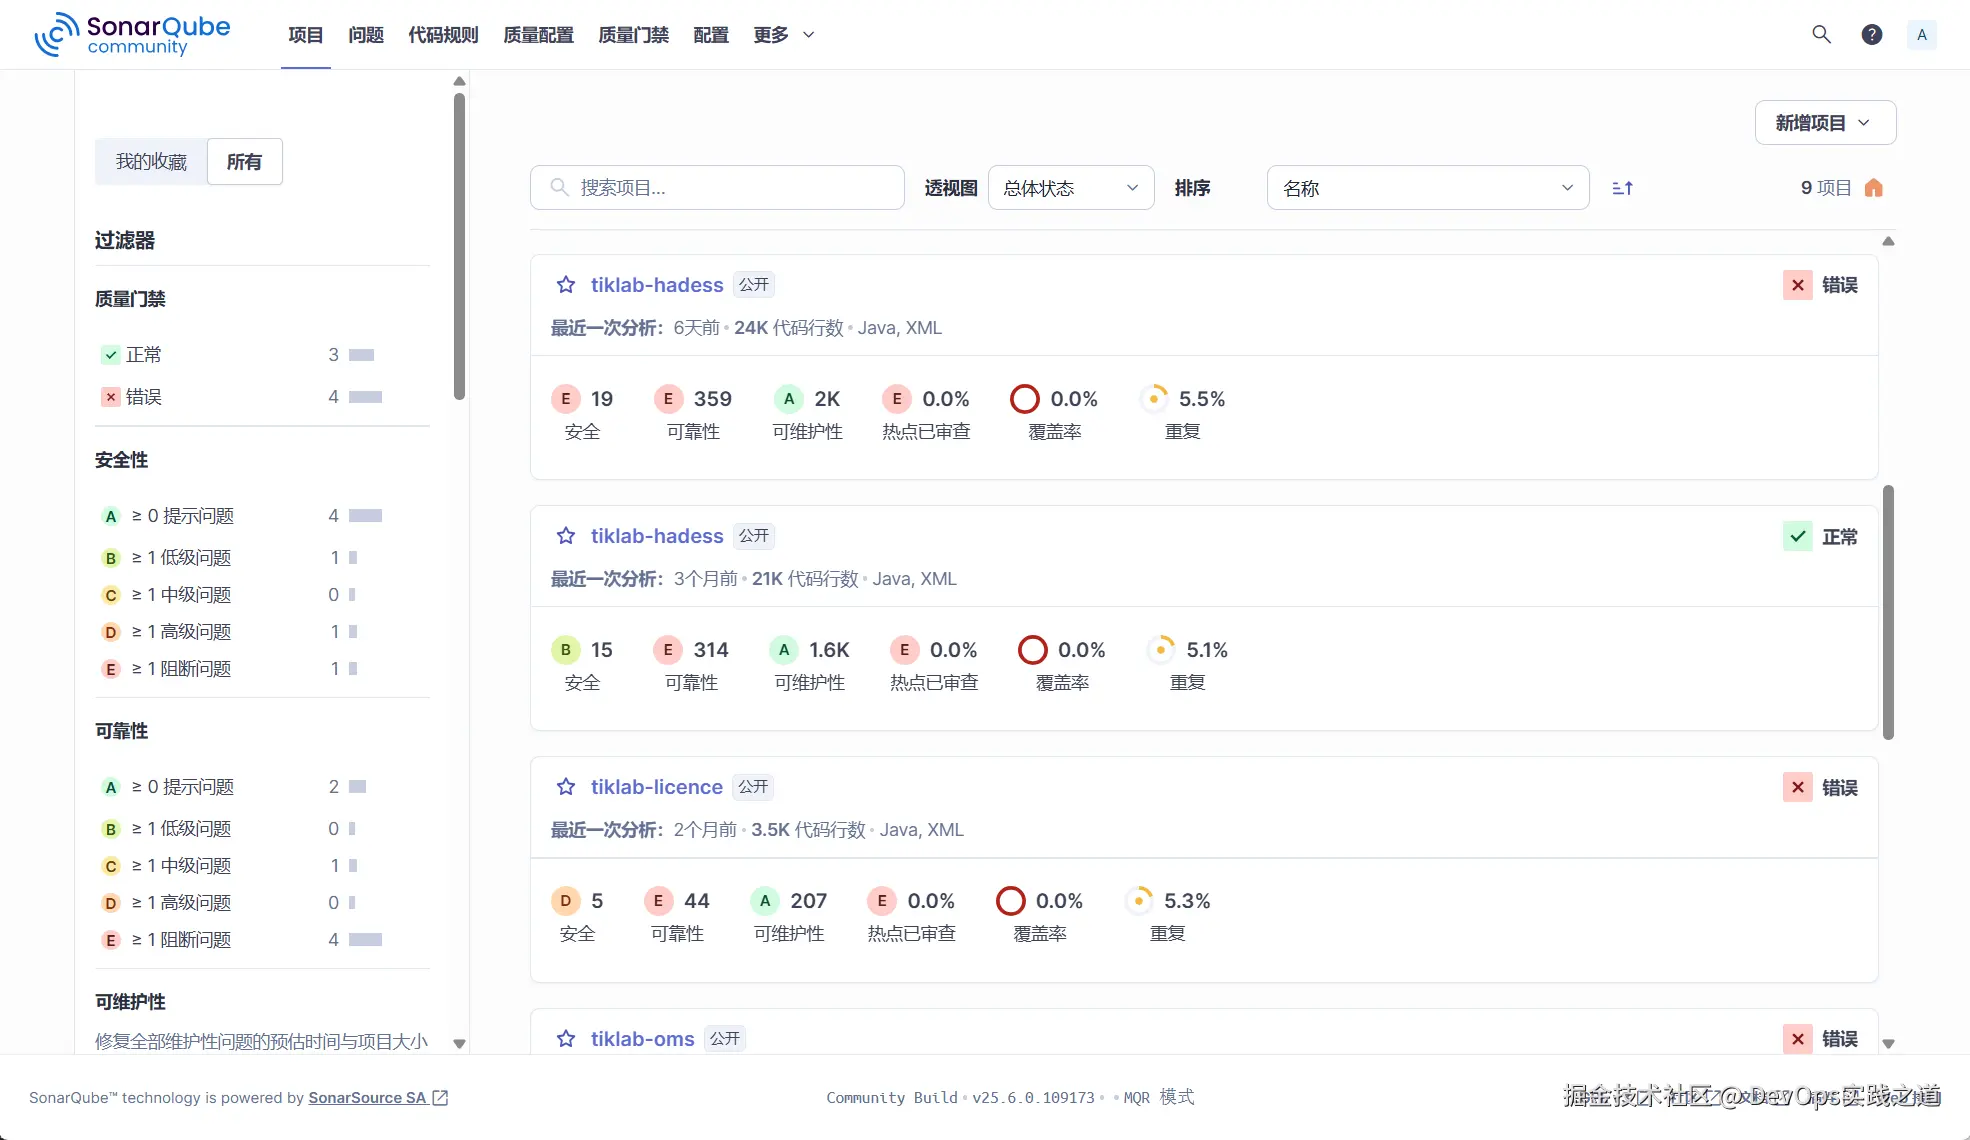
Task: Toggle the sort order direction icon
Action: coord(1622,188)
